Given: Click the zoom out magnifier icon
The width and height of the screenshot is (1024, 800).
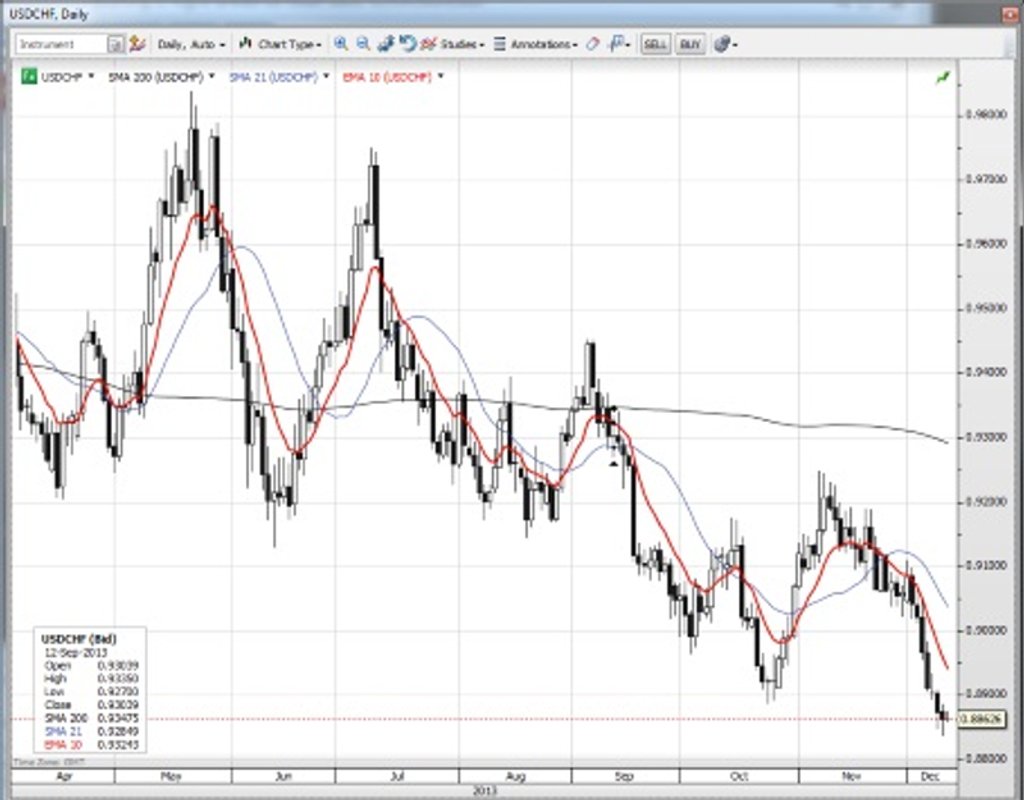Looking at the screenshot, I should click(362, 44).
